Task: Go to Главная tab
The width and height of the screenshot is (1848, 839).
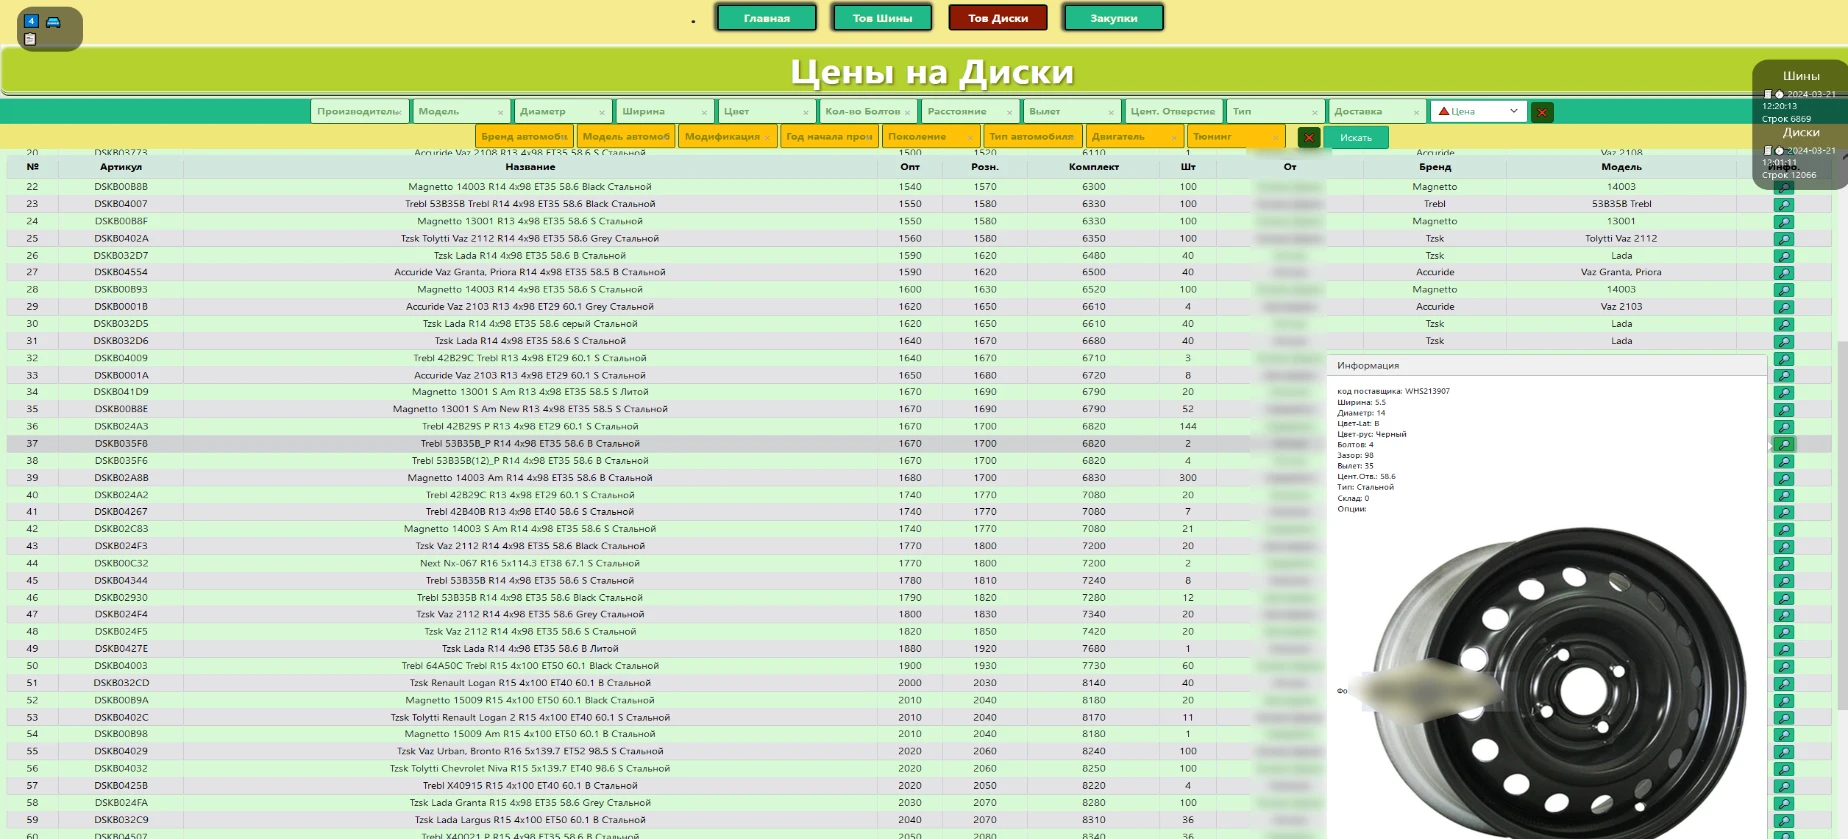Action: 767,18
